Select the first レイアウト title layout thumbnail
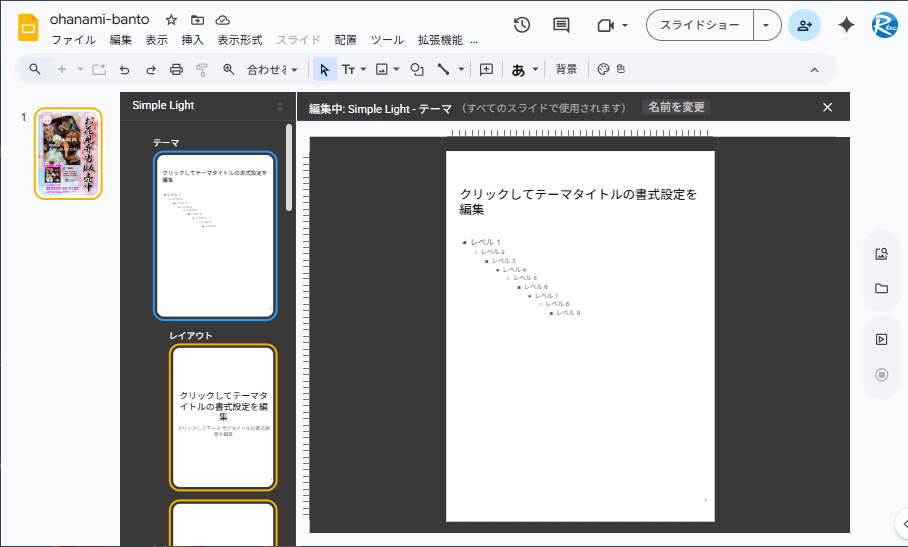This screenshot has height=547, width=908. pyautogui.click(x=223, y=417)
